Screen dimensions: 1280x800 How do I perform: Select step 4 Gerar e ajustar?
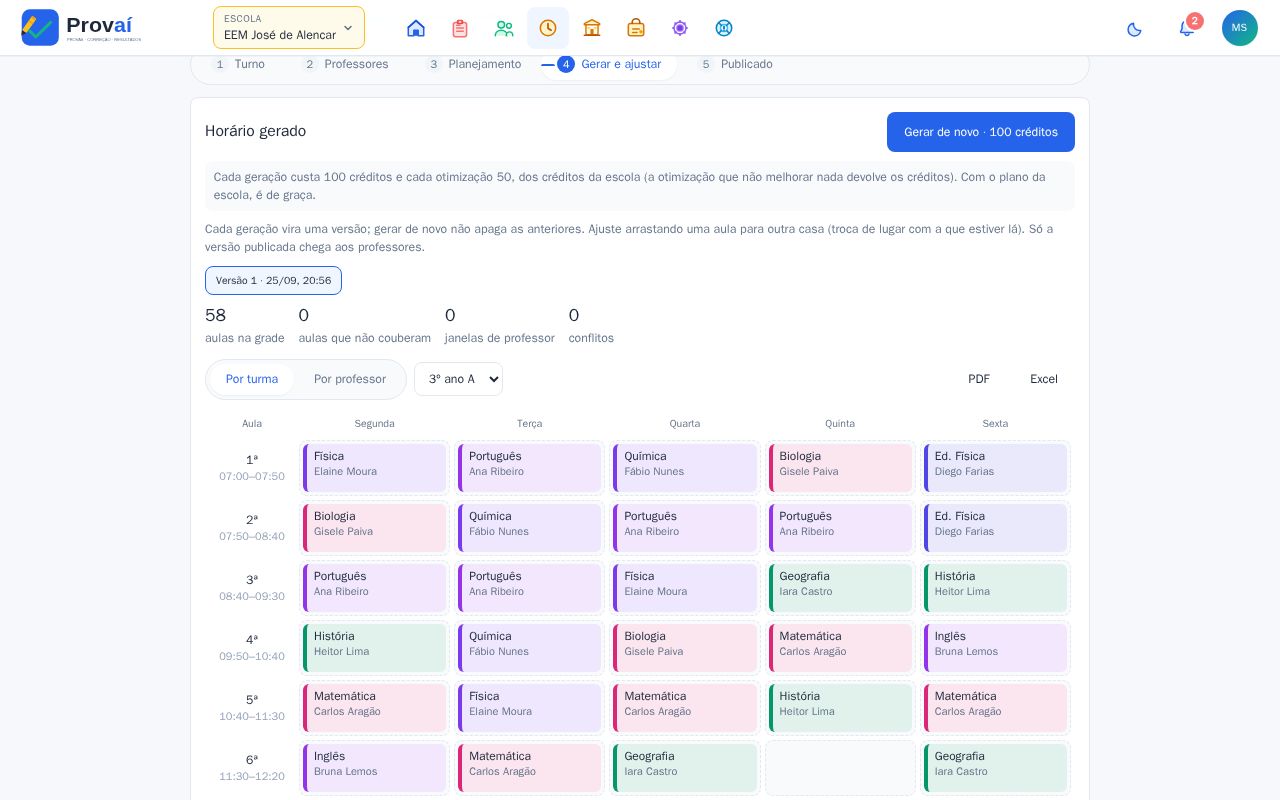(610, 64)
